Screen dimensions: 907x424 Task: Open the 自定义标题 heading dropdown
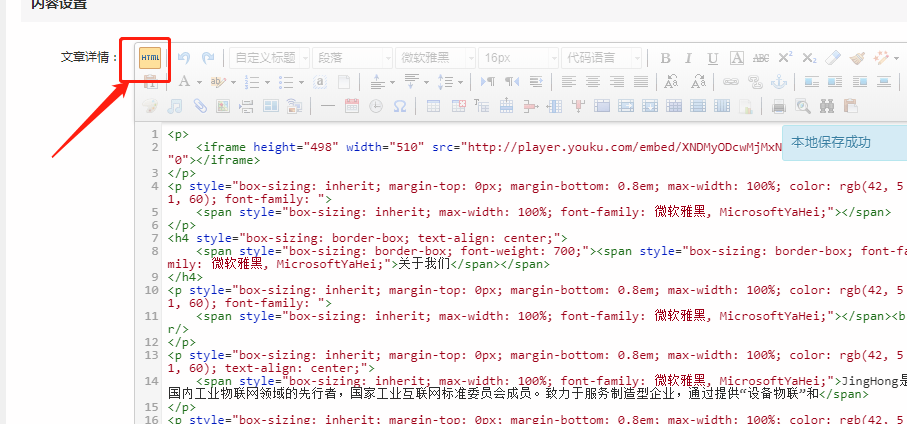coord(269,58)
